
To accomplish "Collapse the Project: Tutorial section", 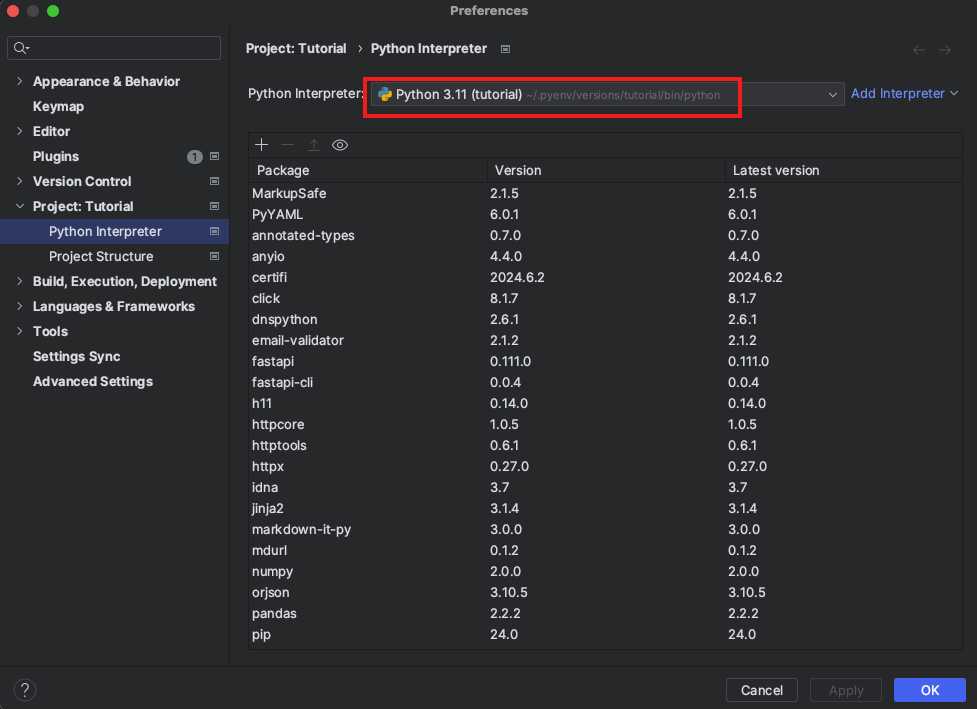I will pyautogui.click(x=19, y=206).
